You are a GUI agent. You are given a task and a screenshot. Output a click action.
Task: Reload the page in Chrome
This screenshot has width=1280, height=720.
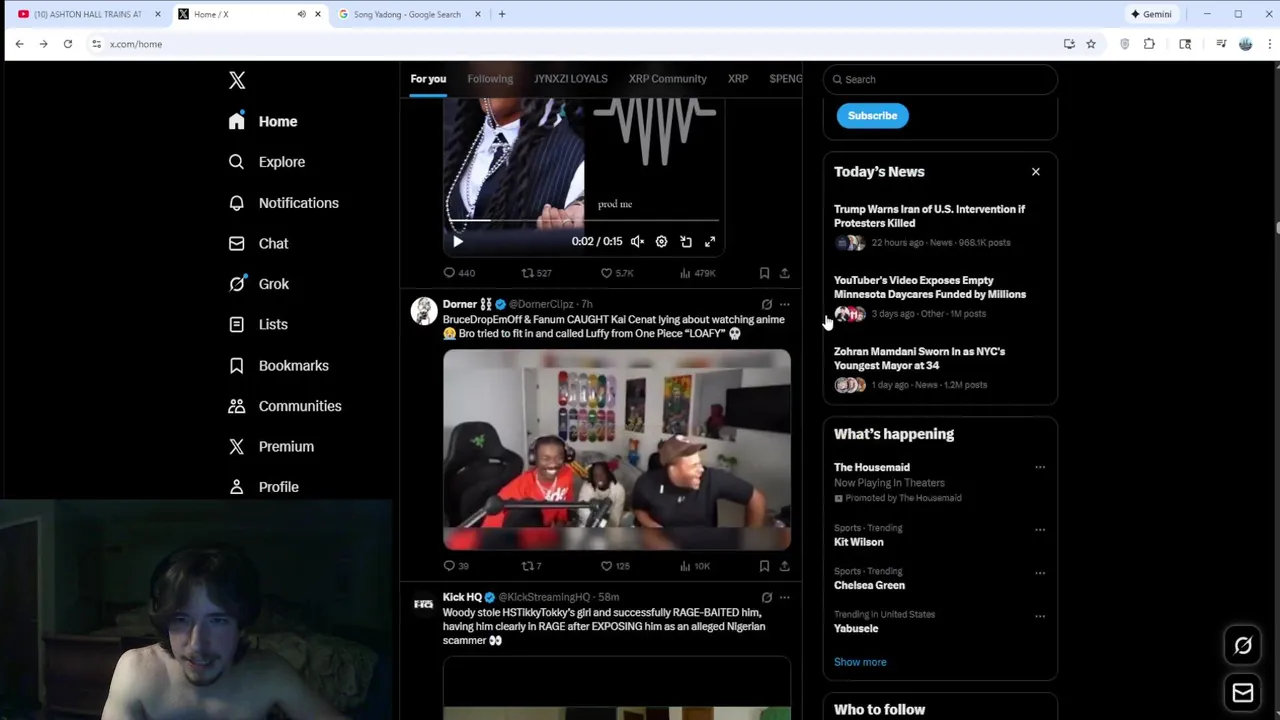tap(68, 44)
